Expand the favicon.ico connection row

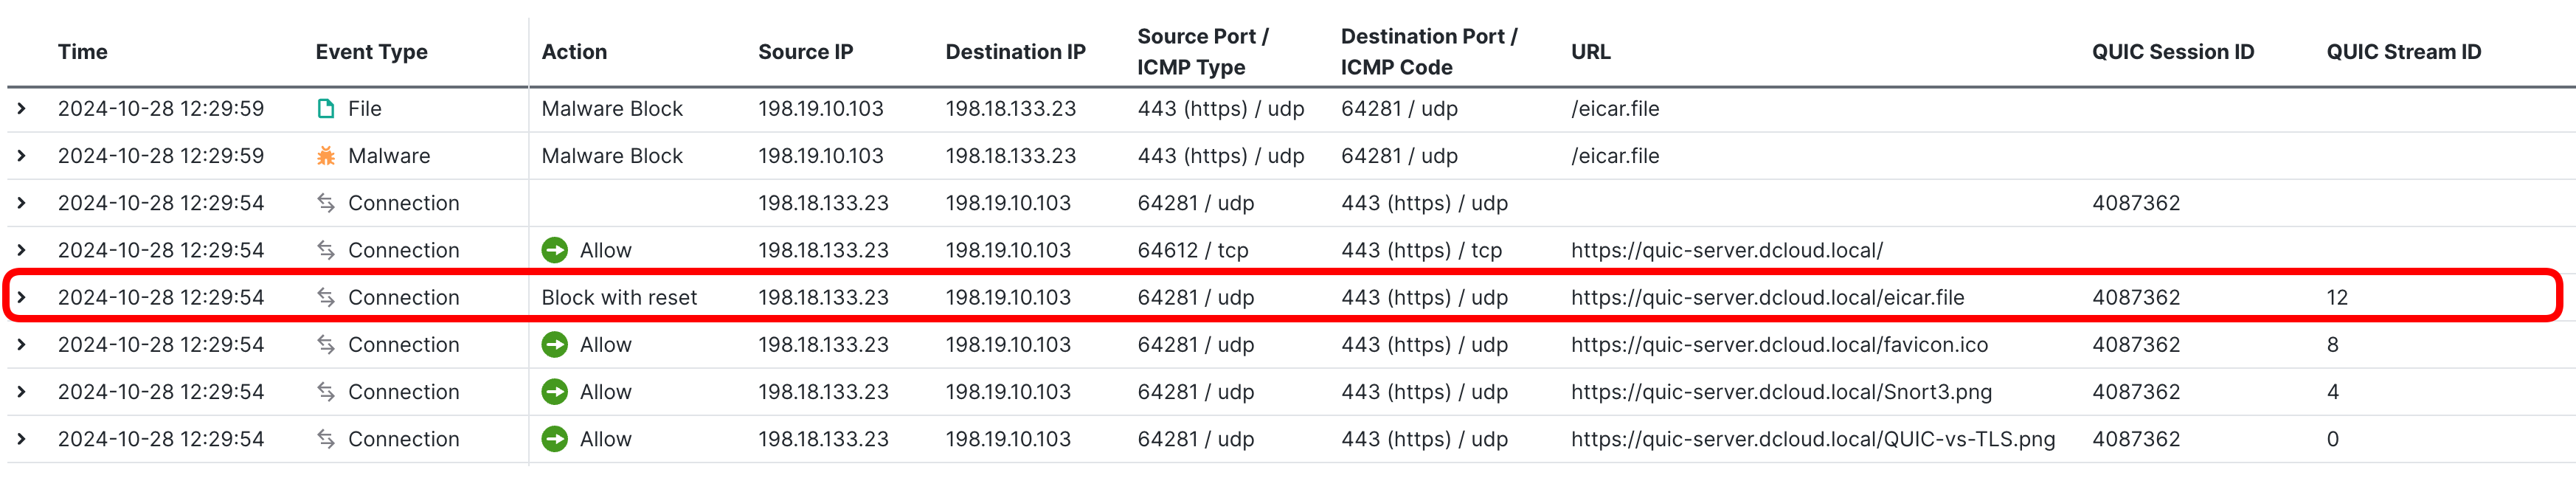point(21,345)
